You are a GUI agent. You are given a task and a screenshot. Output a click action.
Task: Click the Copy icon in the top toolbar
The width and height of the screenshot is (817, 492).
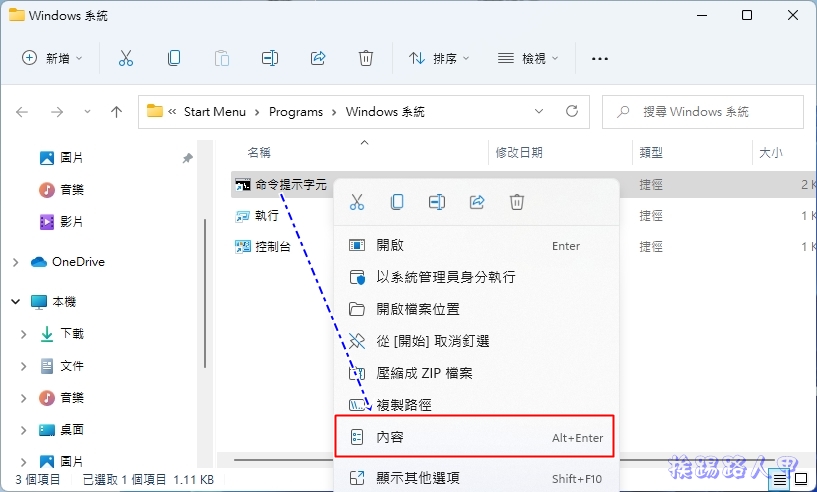coord(174,58)
